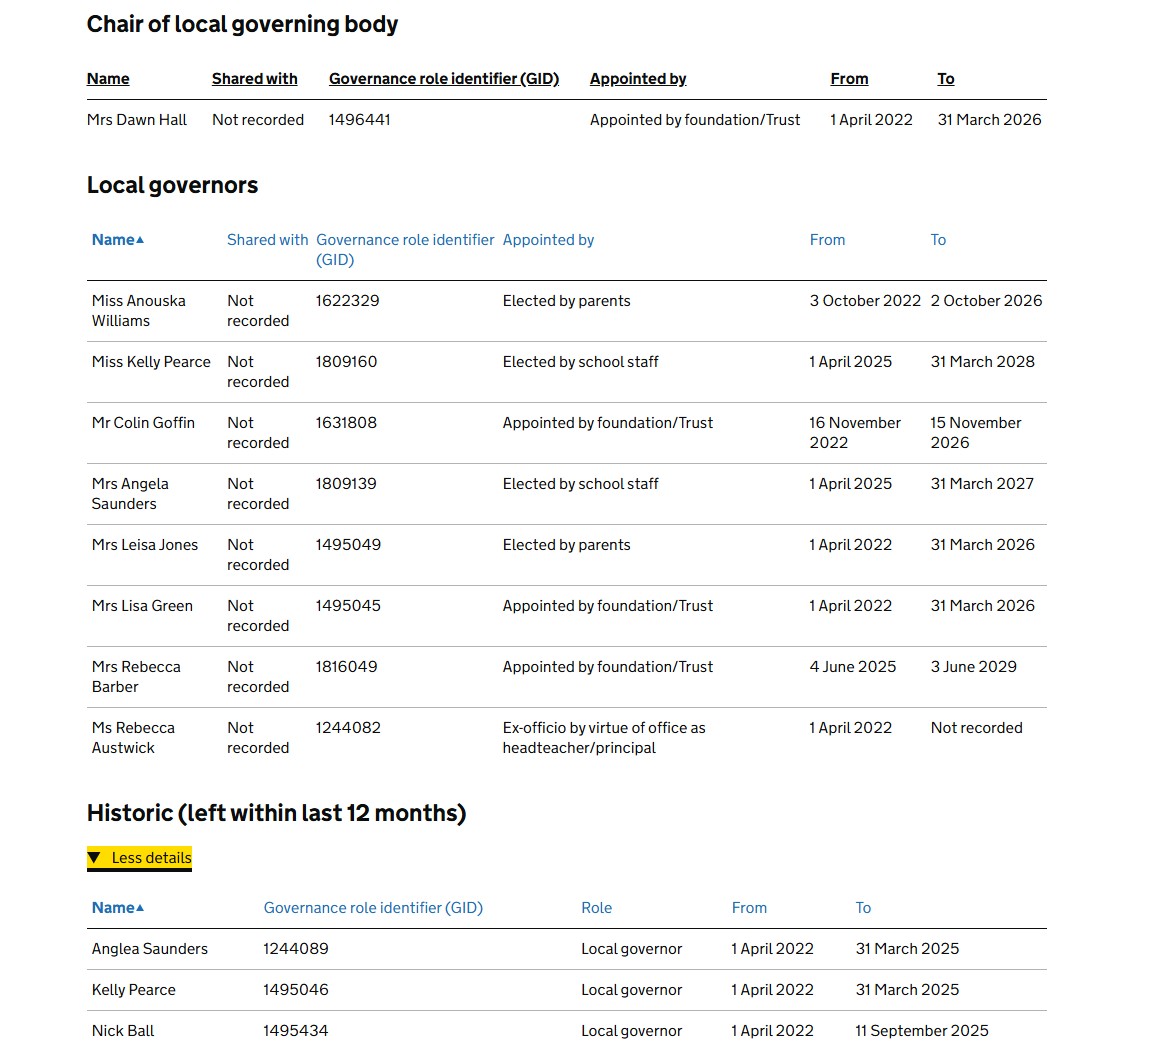Collapse the 'Less details' expander
The width and height of the screenshot is (1166, 1060).
point(140,858)
